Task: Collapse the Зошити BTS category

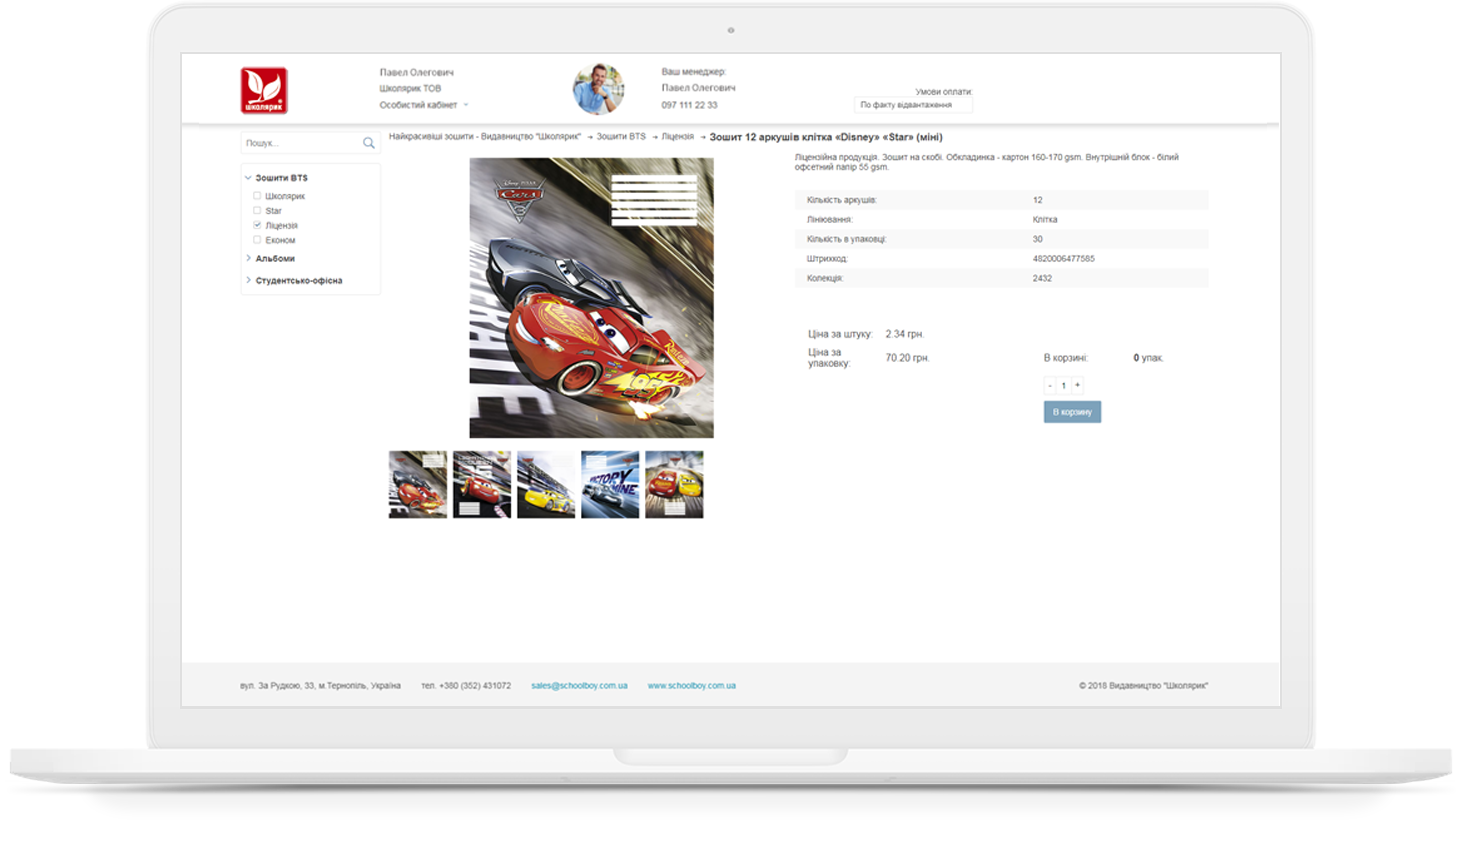Action: pyautogui.click(x=248, y=178)
